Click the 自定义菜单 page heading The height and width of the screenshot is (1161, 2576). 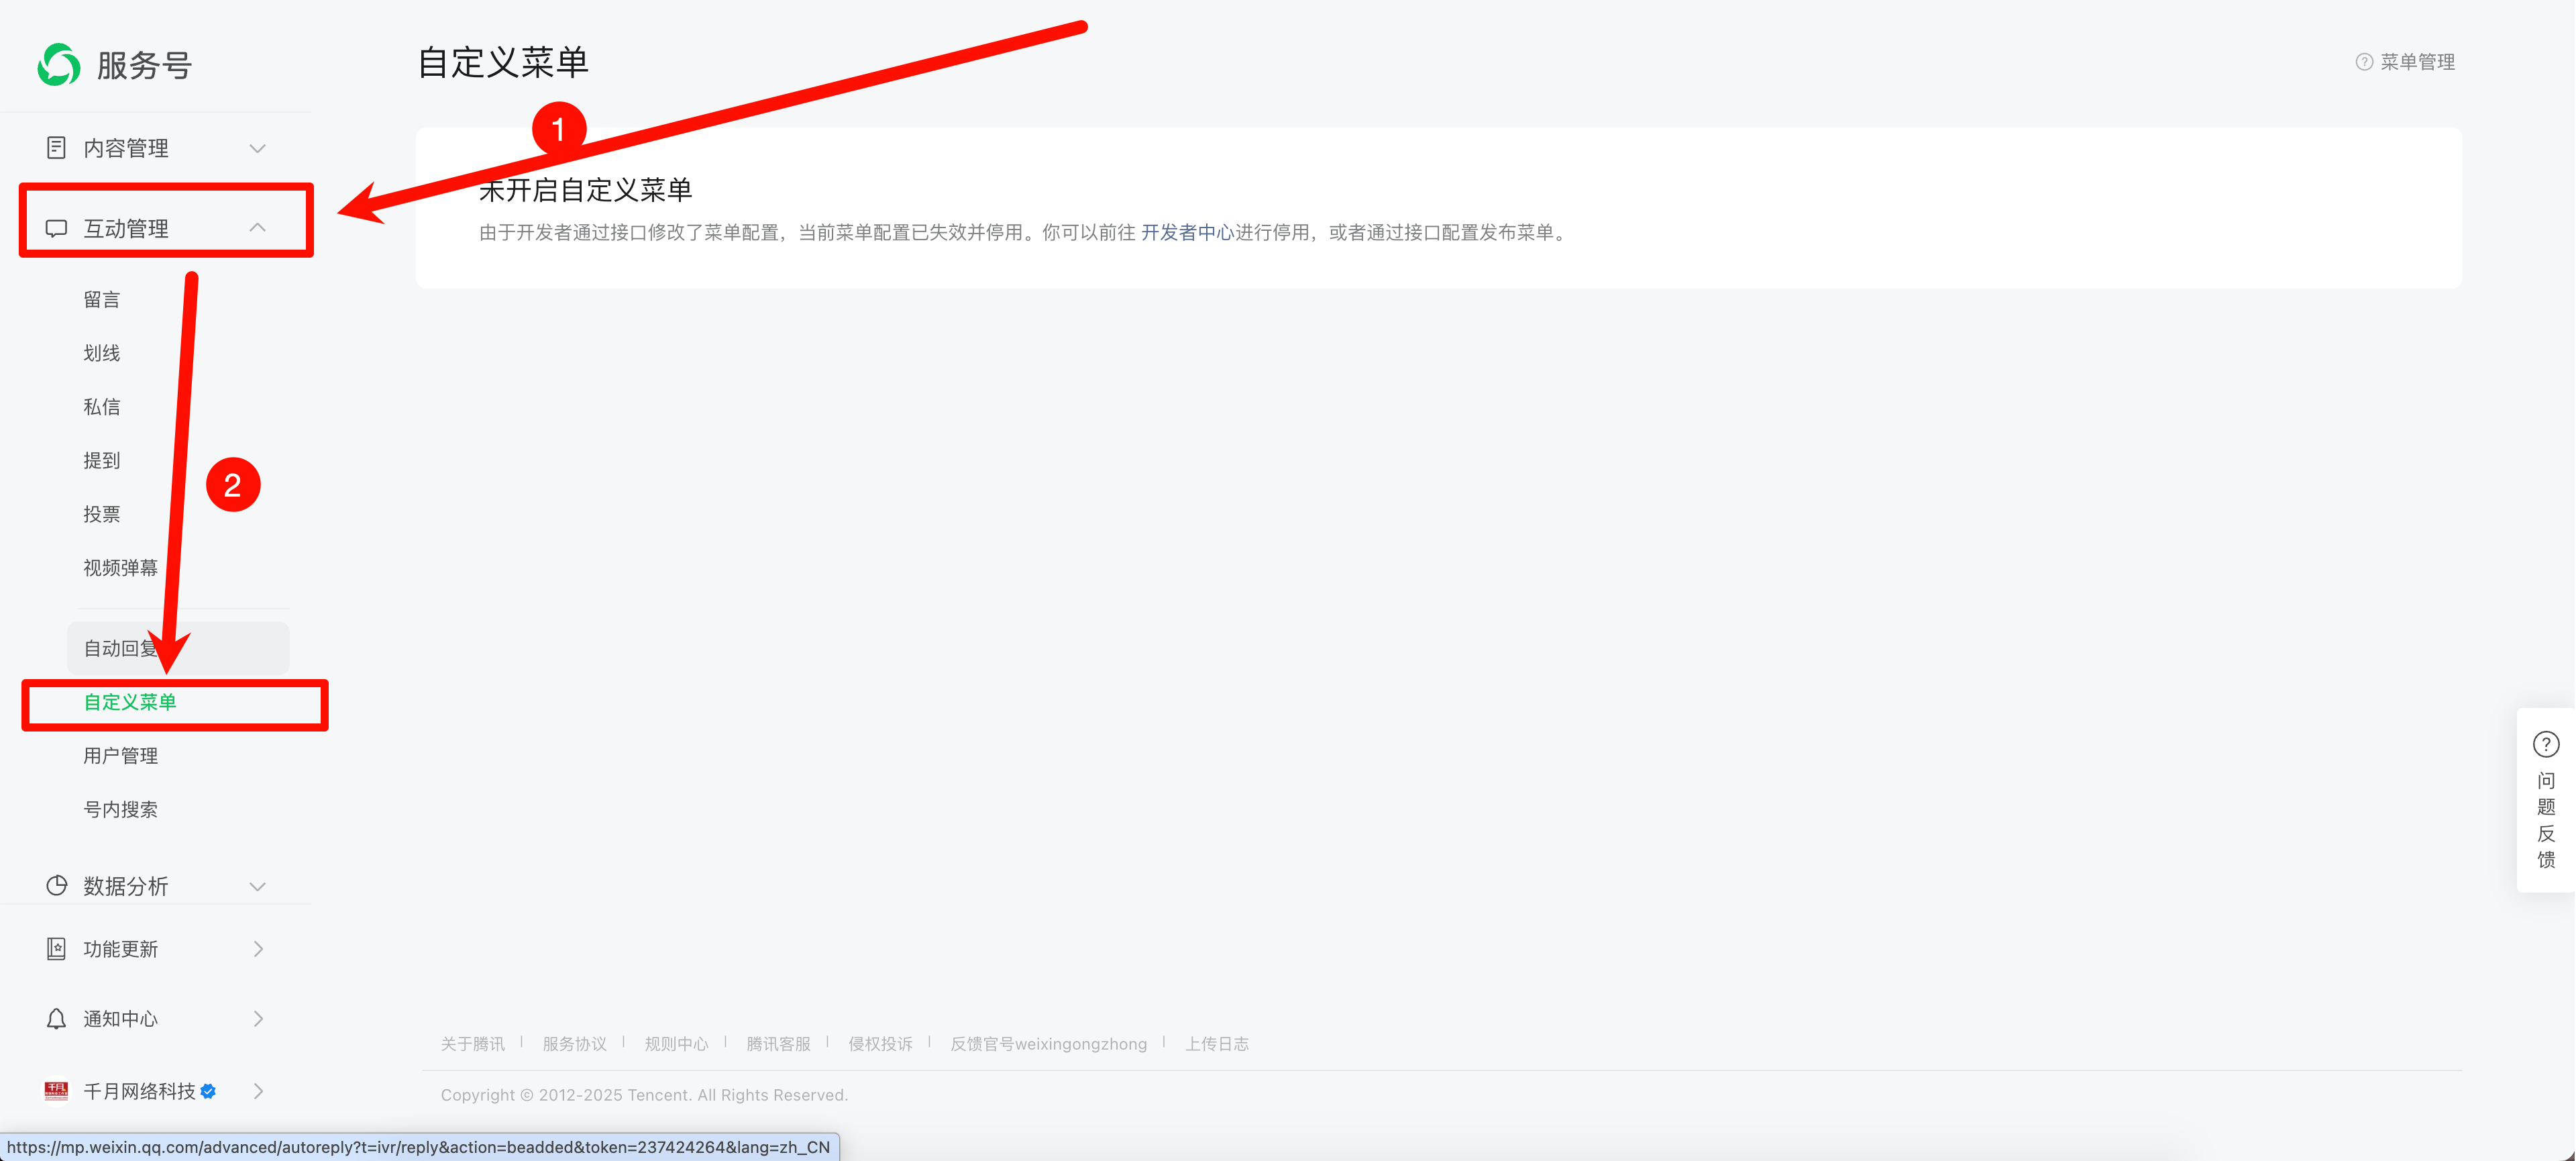pos(503,62)
